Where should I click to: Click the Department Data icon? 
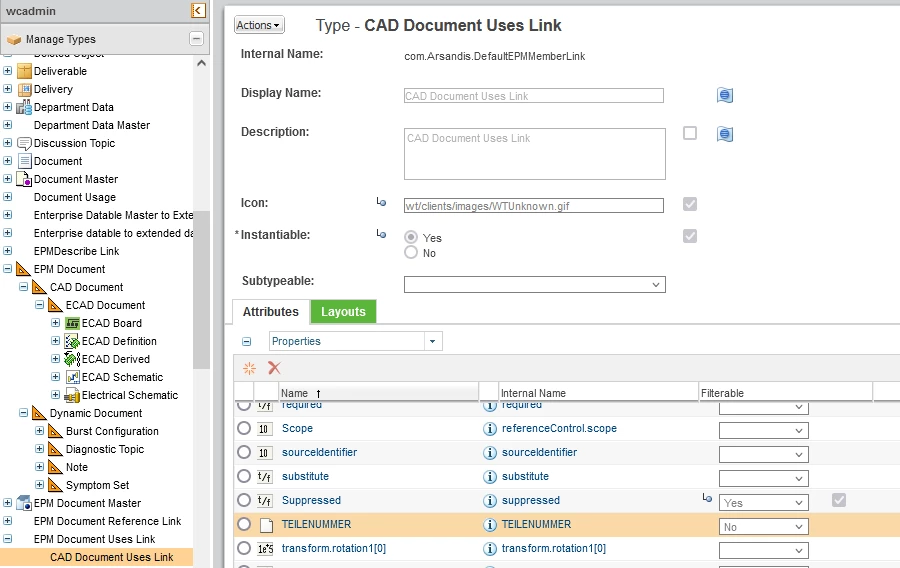click(x=24, y=107)
